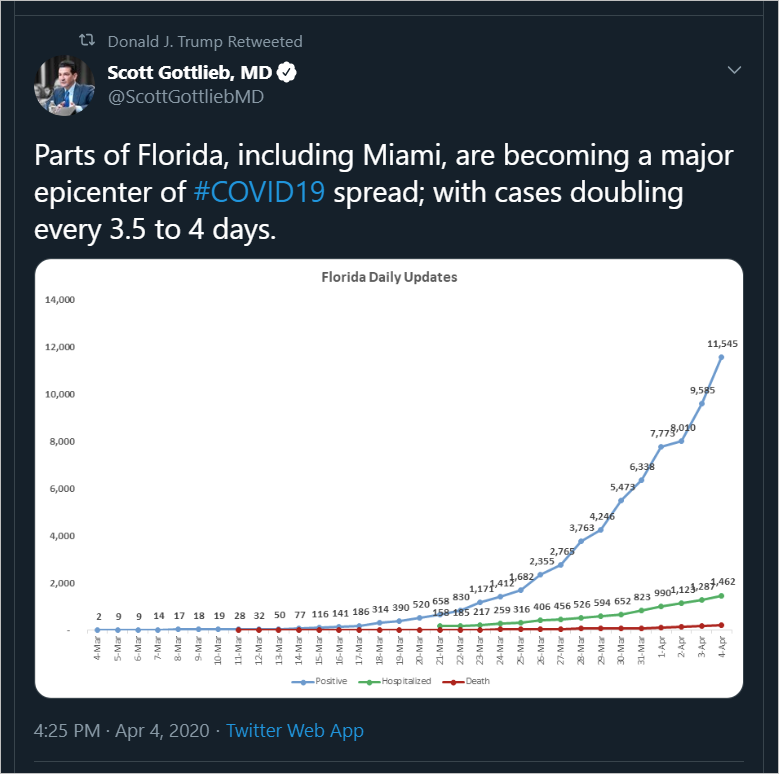779x774 pixels.
Task: Click the verified badge next to Scott Gottlieb
Action: pos(286,73)
